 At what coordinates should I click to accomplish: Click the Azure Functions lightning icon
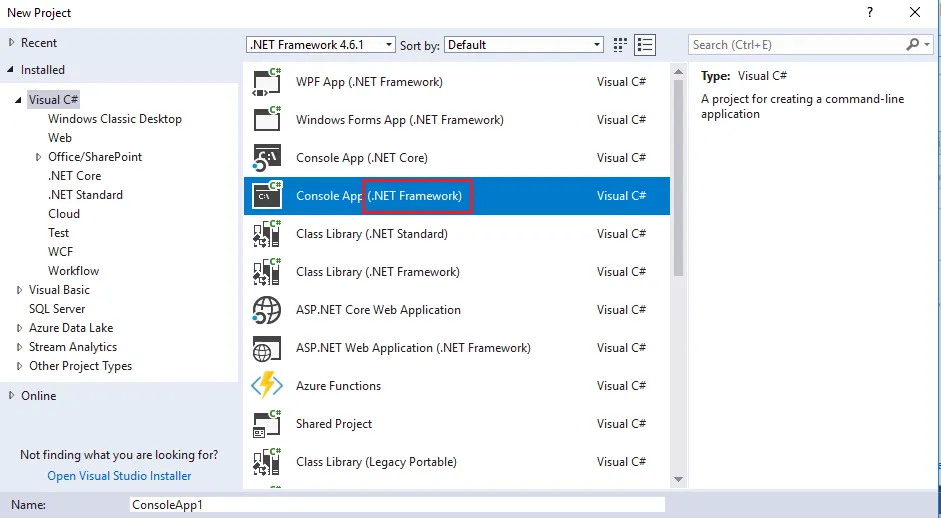click(x=267, y=385)
